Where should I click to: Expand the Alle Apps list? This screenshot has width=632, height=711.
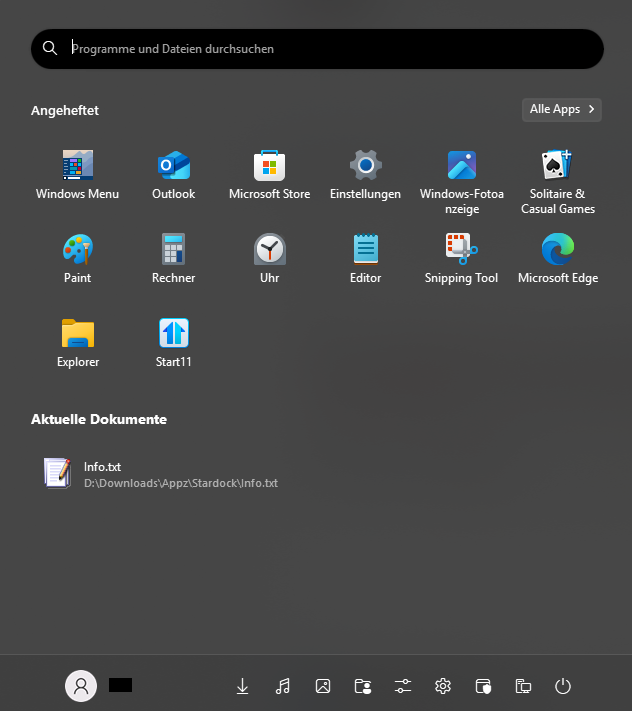point(561,109)
